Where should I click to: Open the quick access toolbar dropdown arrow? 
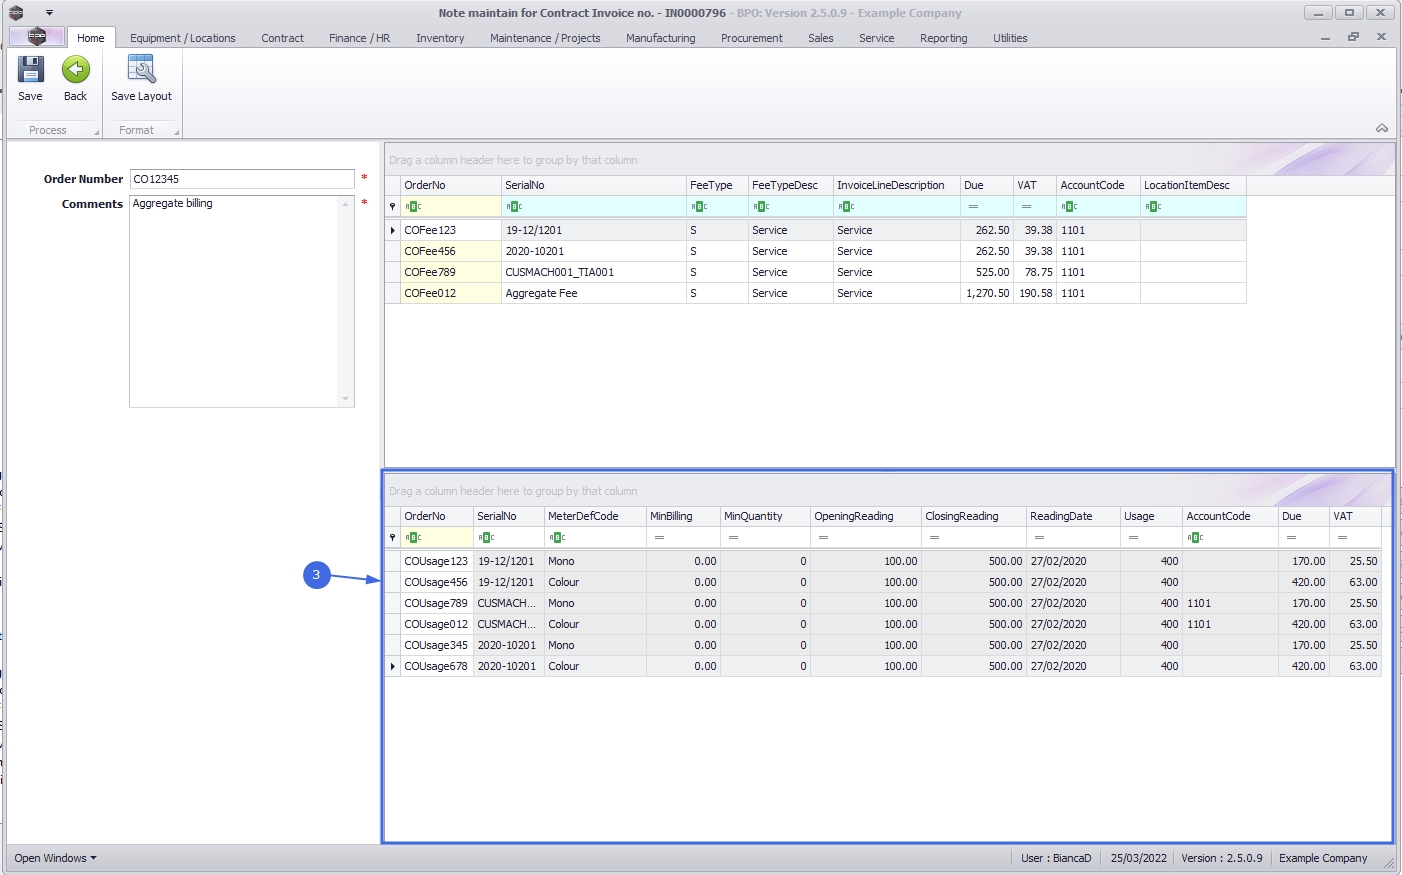pos(49,13)
